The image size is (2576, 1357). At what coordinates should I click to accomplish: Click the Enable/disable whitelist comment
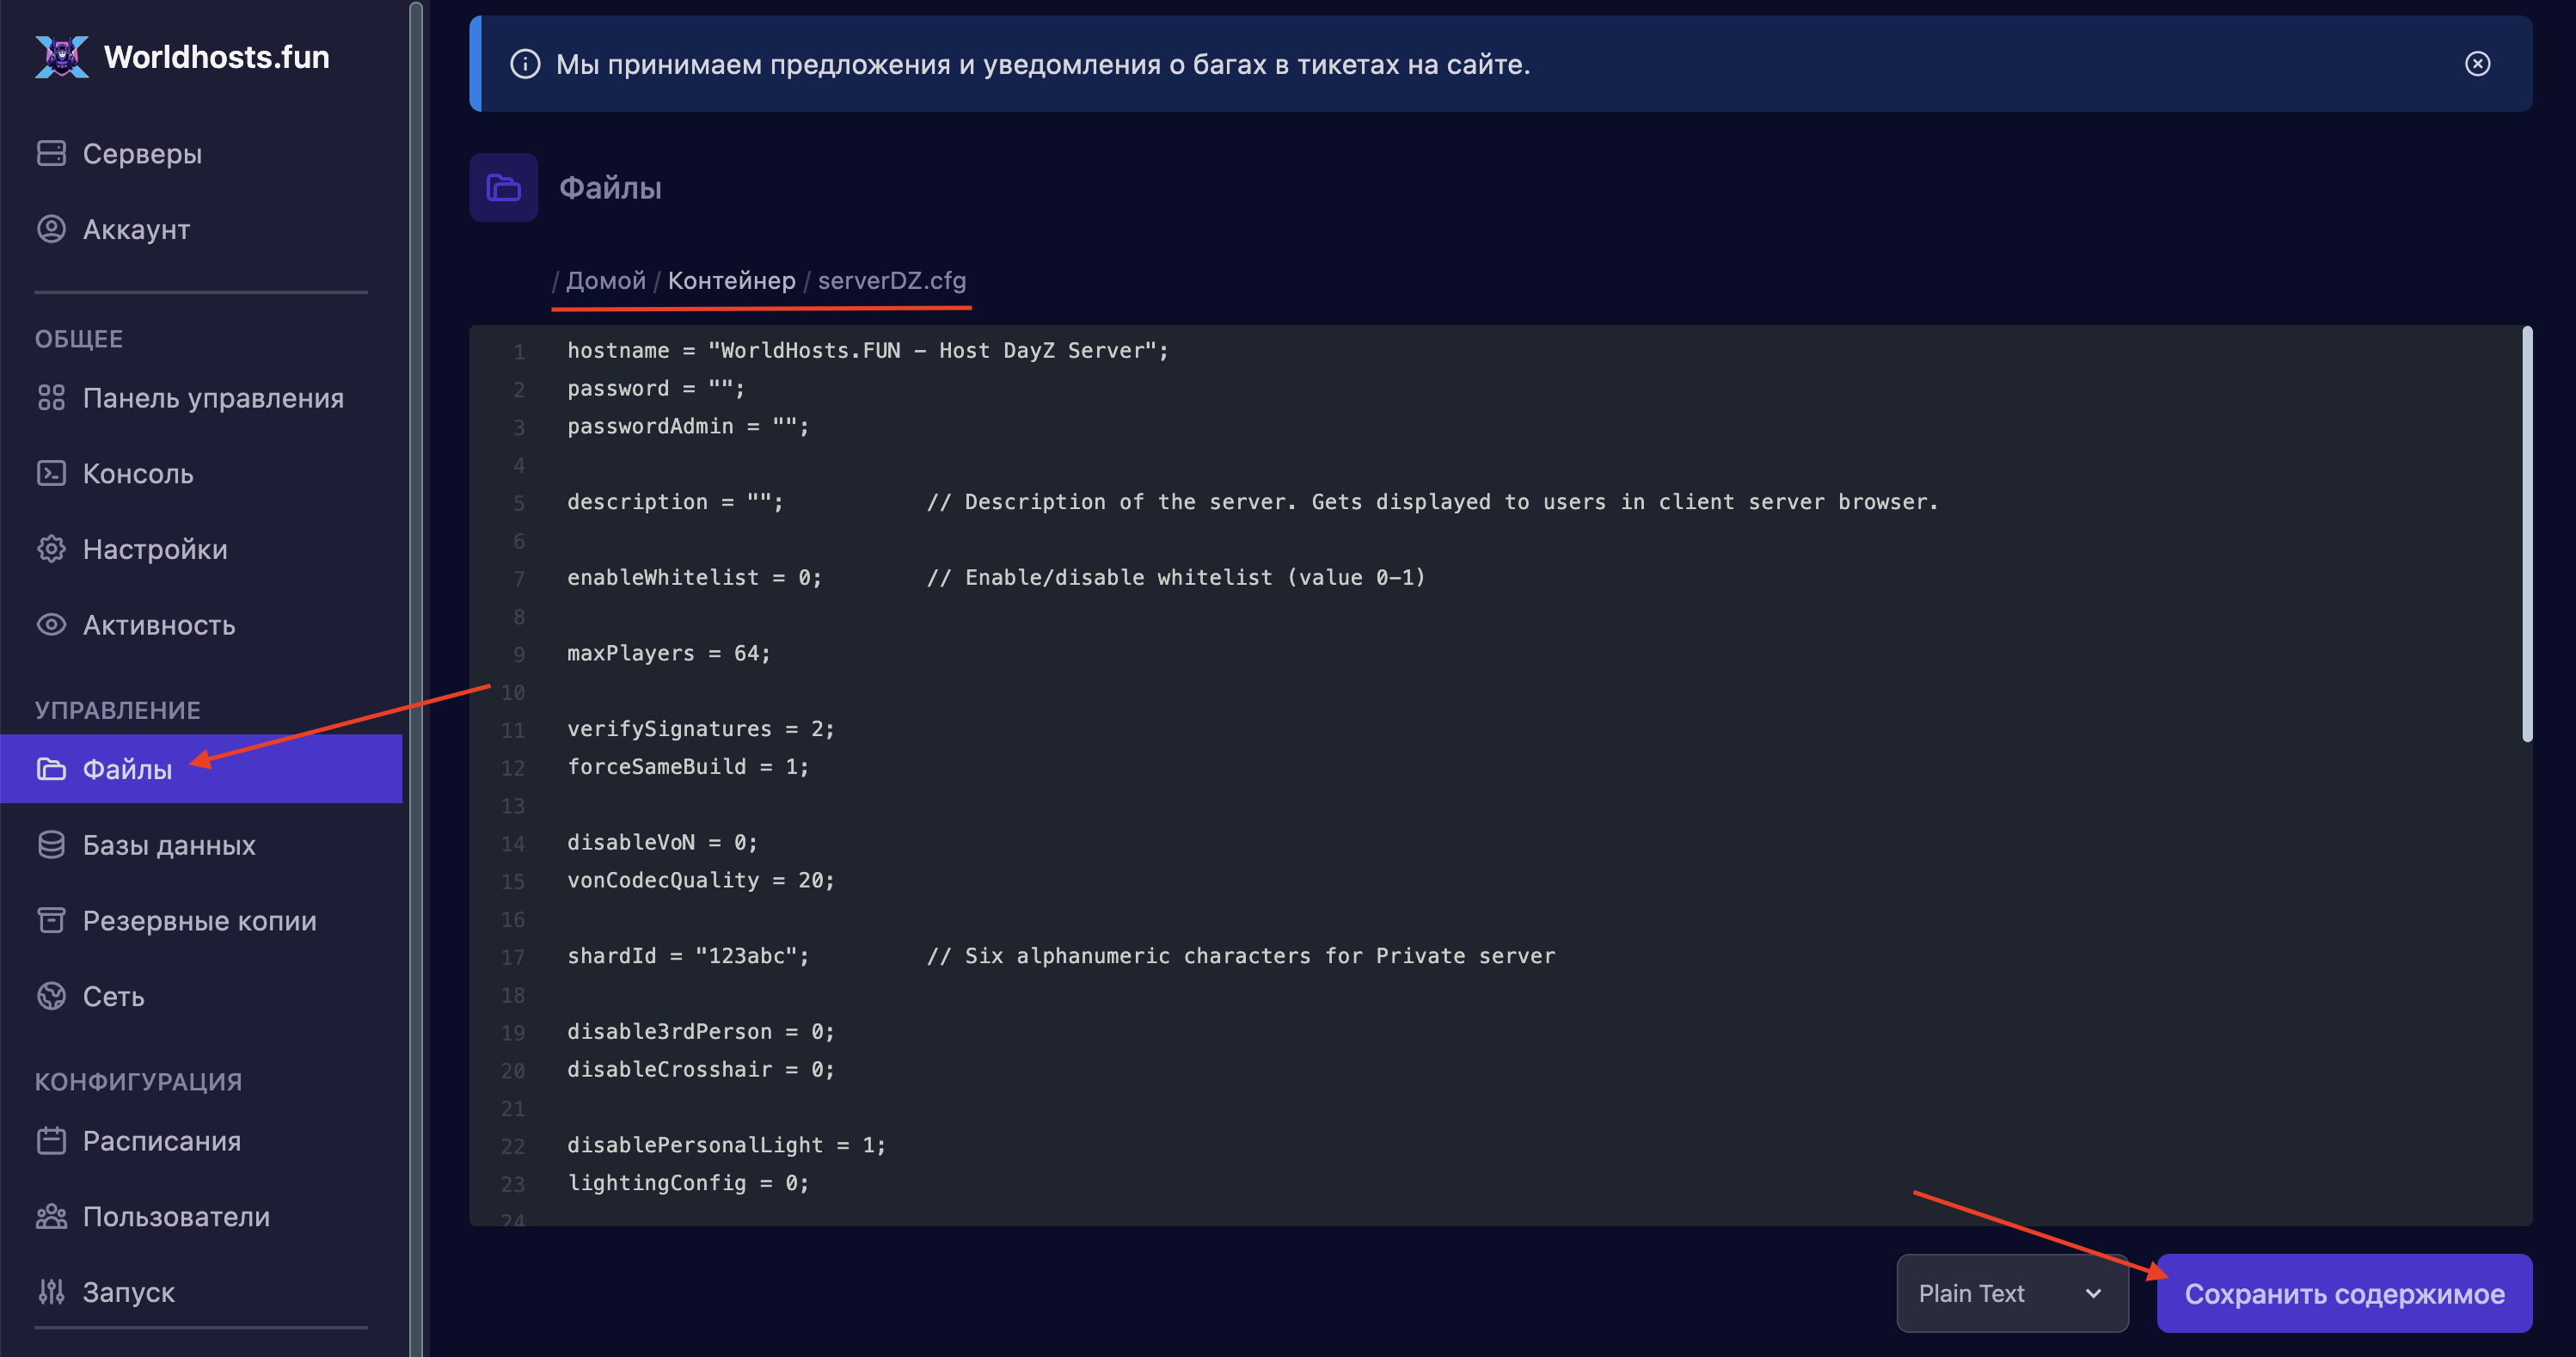click(x=1176, y=577)
